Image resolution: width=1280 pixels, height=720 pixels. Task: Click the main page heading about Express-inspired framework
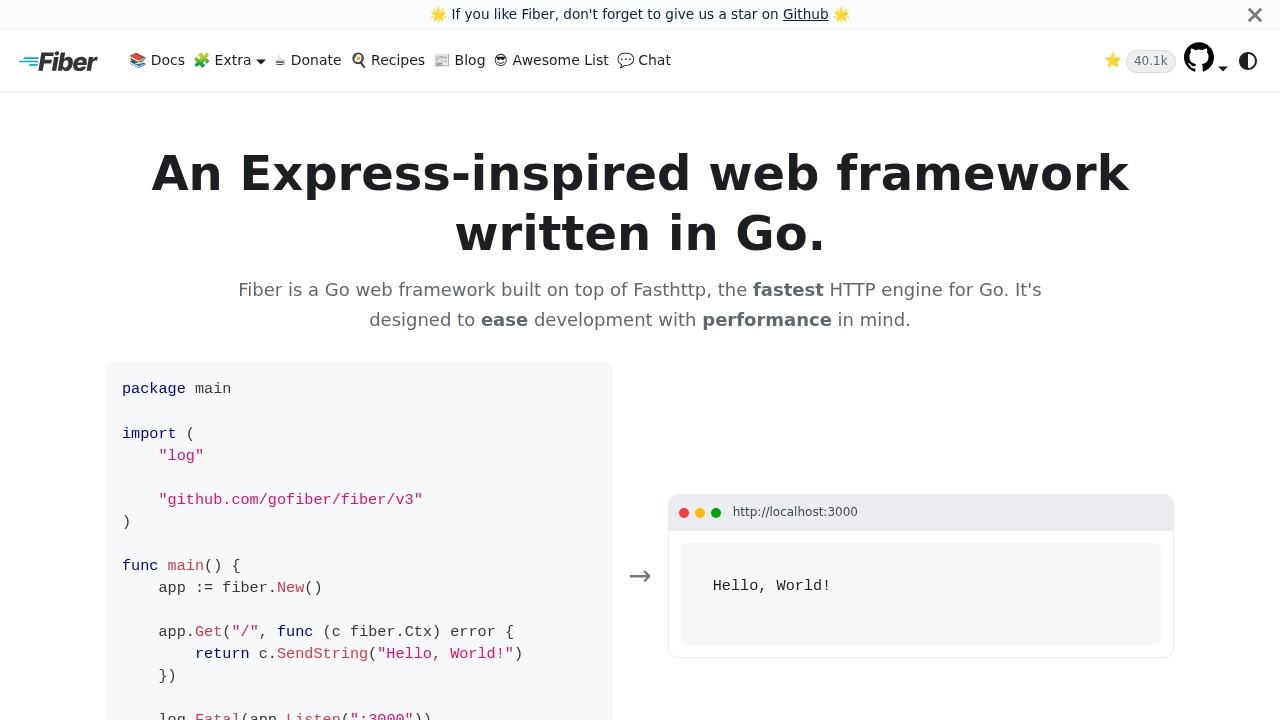640,203
